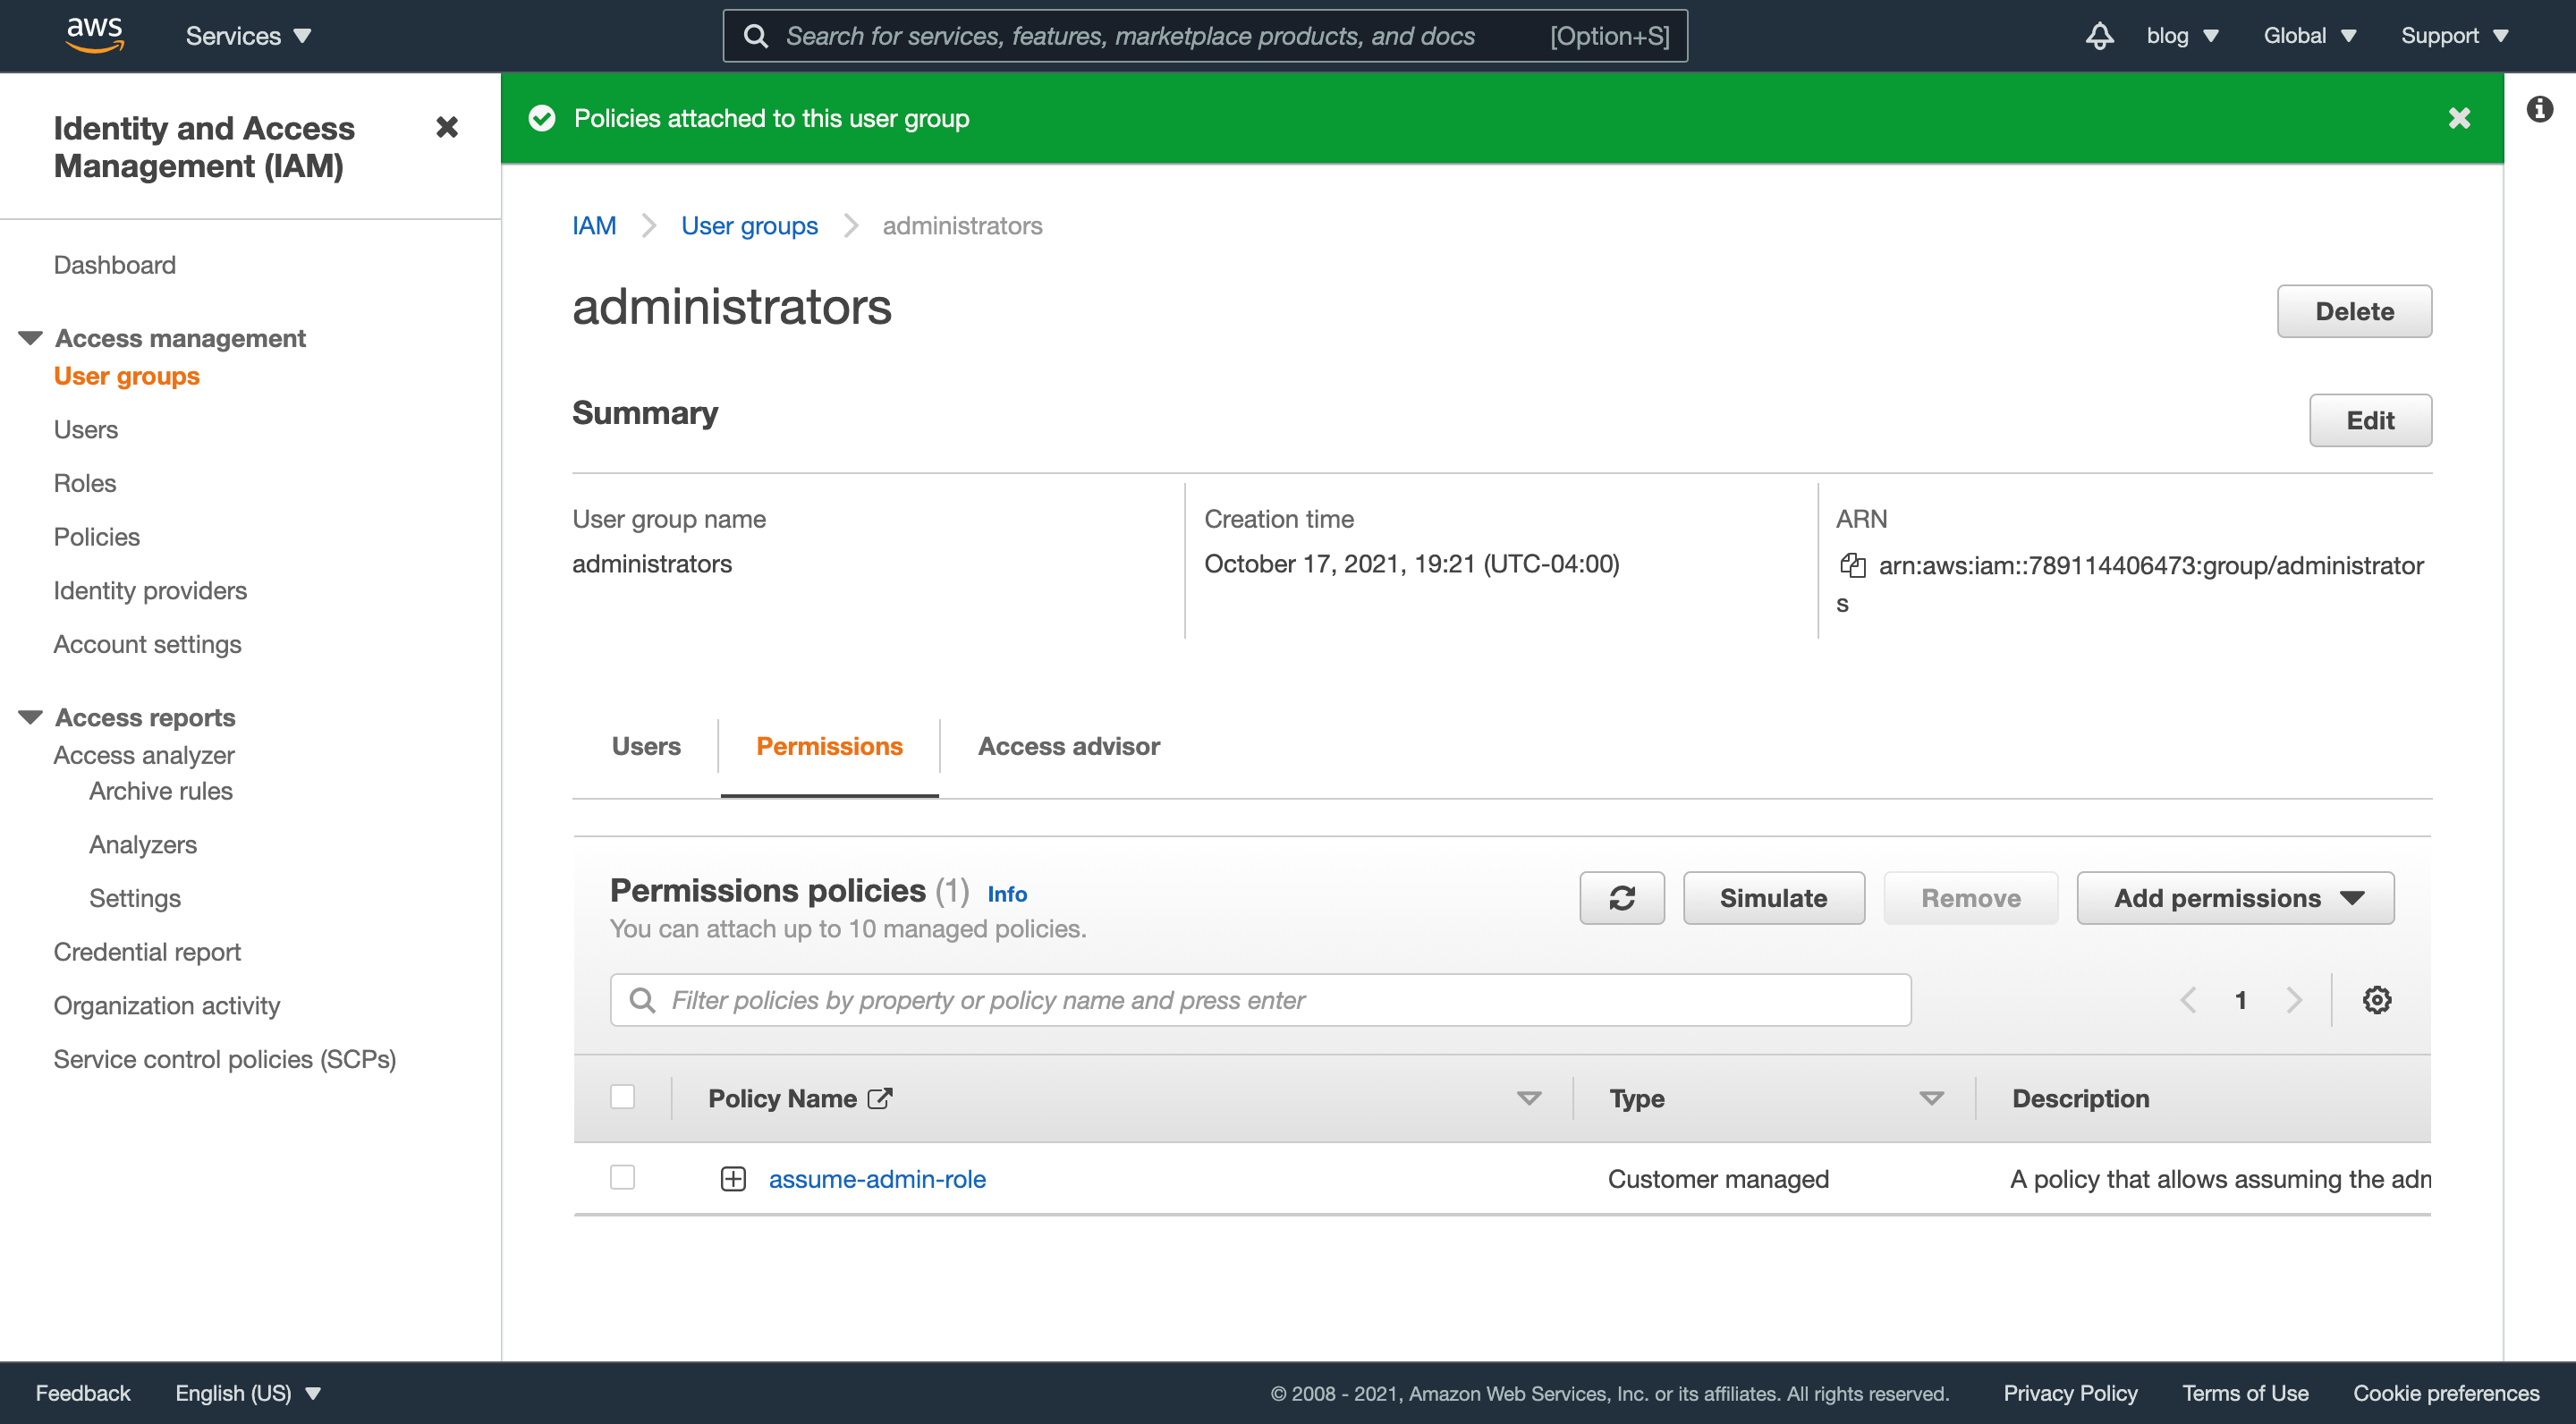
Task: Sort by Type column arrow
Action: click(x=1931, y=1098)
